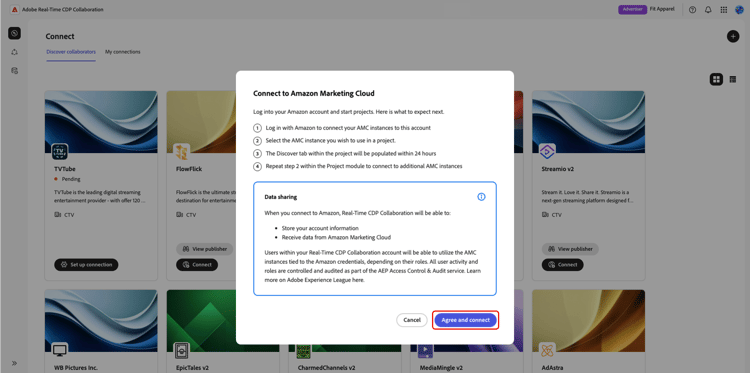Open the app switcher grid icon
750x373 pixels.
(x=724, y=10)
